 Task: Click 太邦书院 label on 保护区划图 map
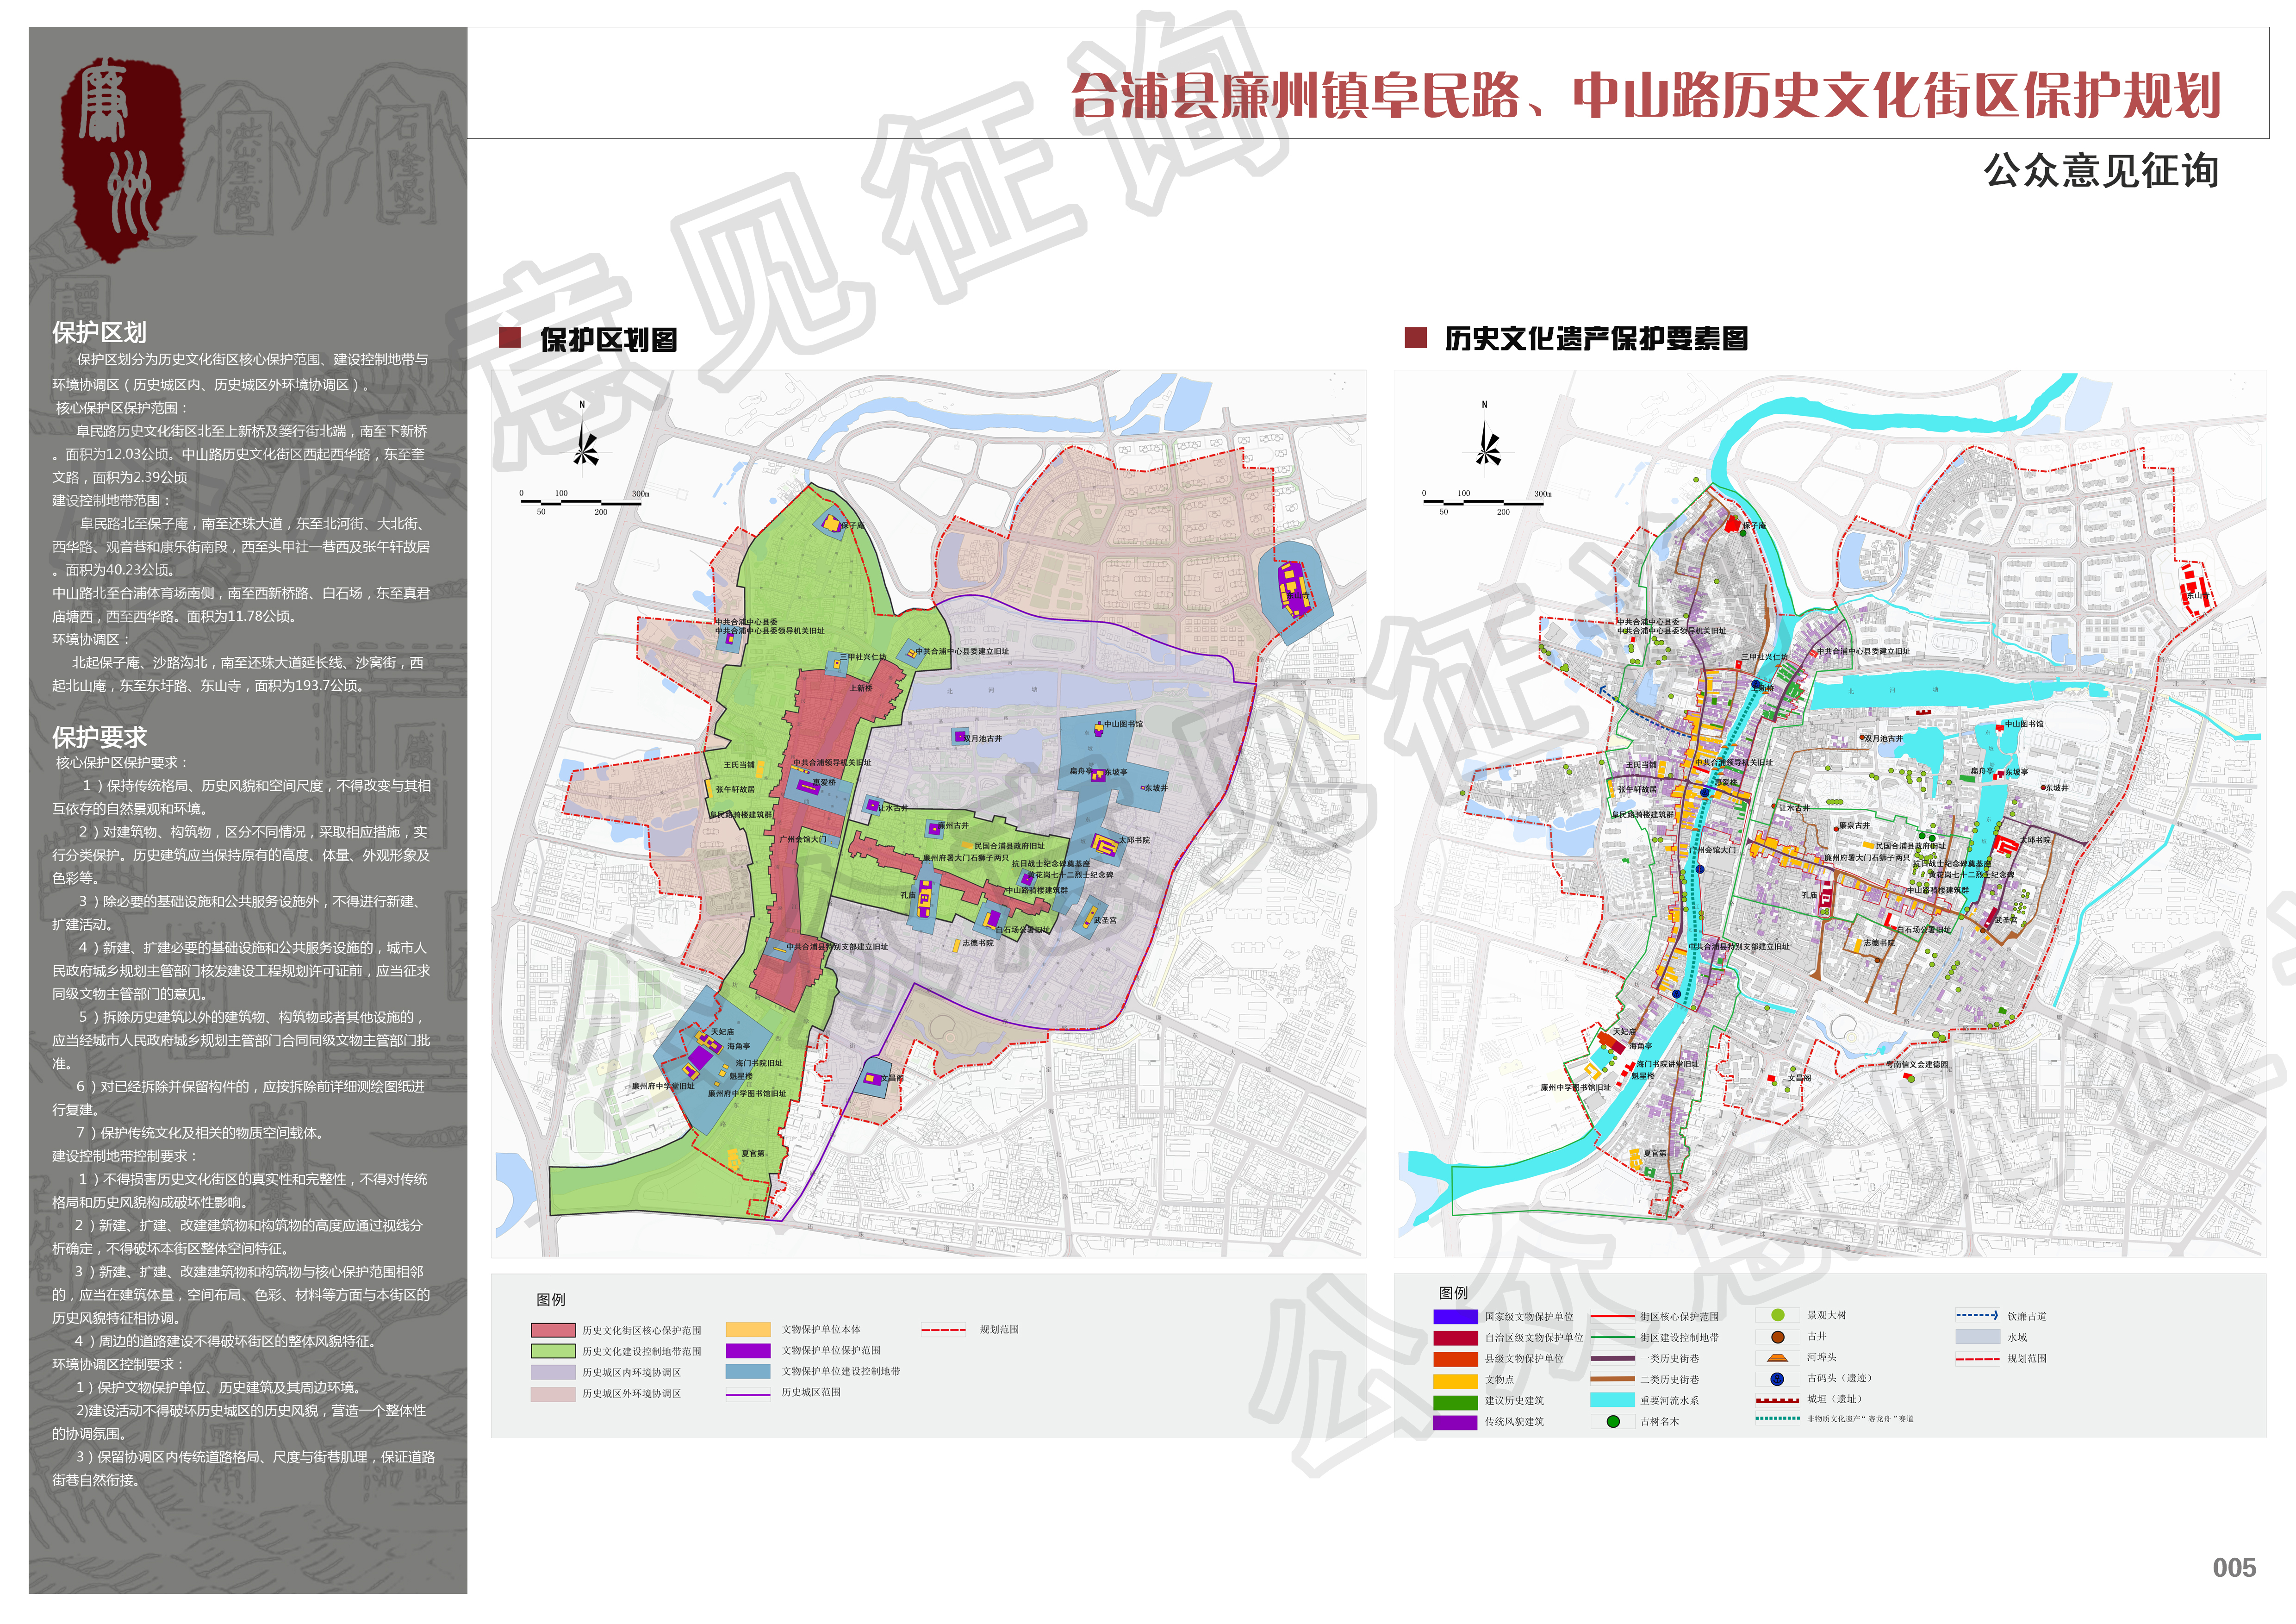(1134, 840)
